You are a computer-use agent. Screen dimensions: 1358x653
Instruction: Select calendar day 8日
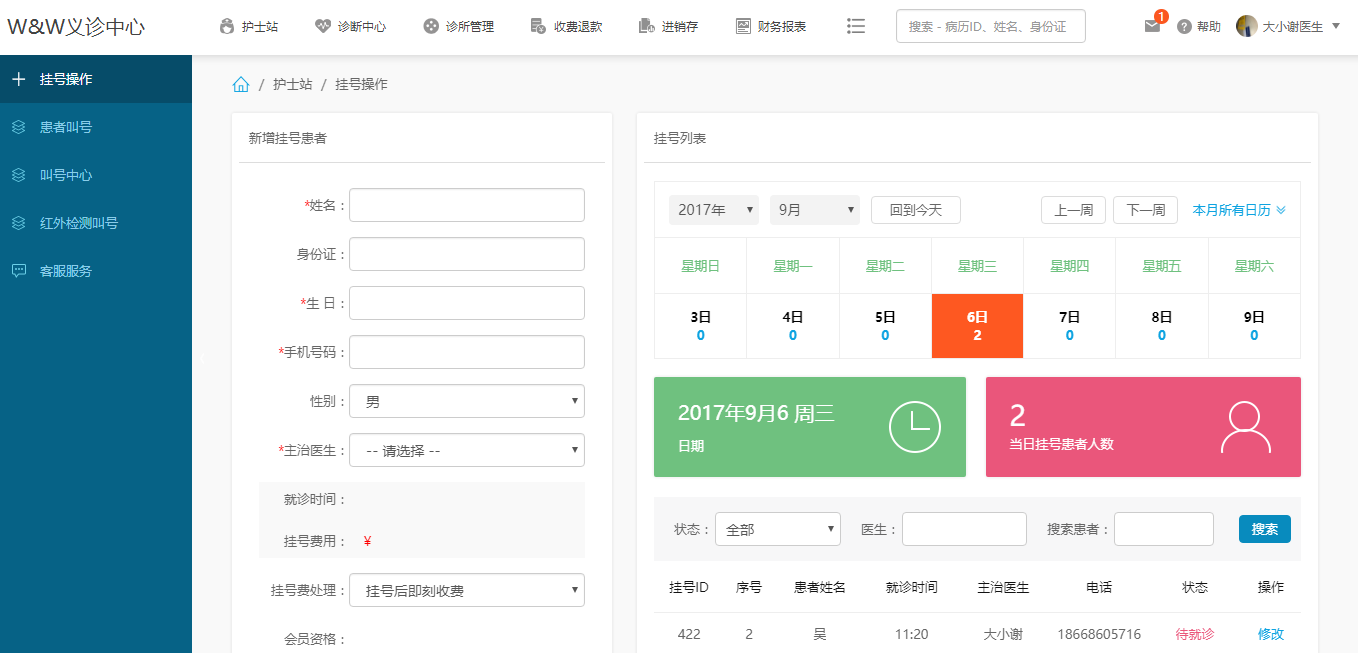coord(1162,326)
